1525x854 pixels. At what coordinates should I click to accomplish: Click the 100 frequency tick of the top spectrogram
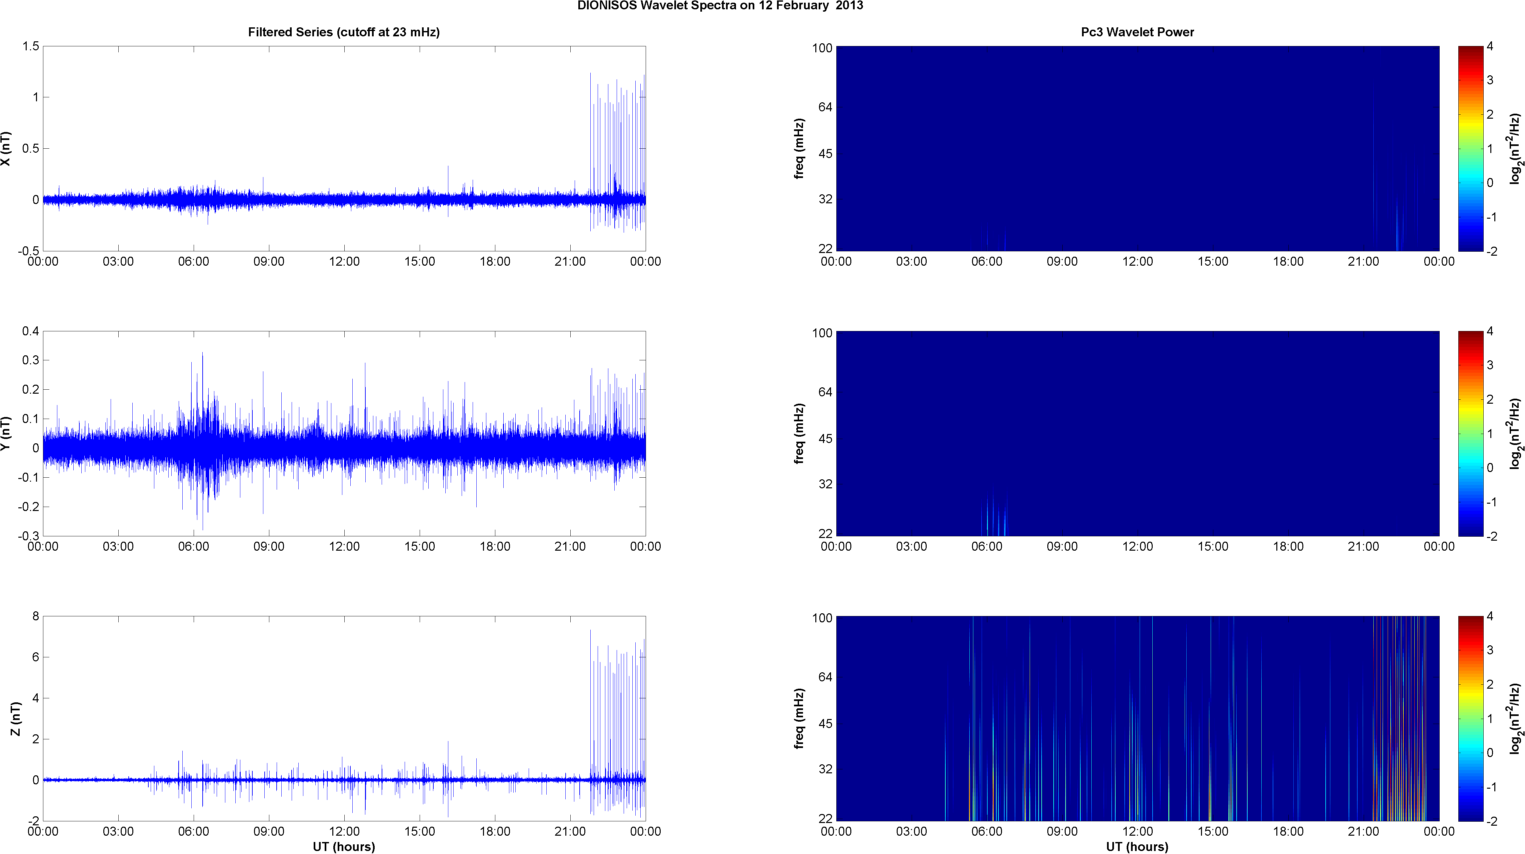[822, 48]
